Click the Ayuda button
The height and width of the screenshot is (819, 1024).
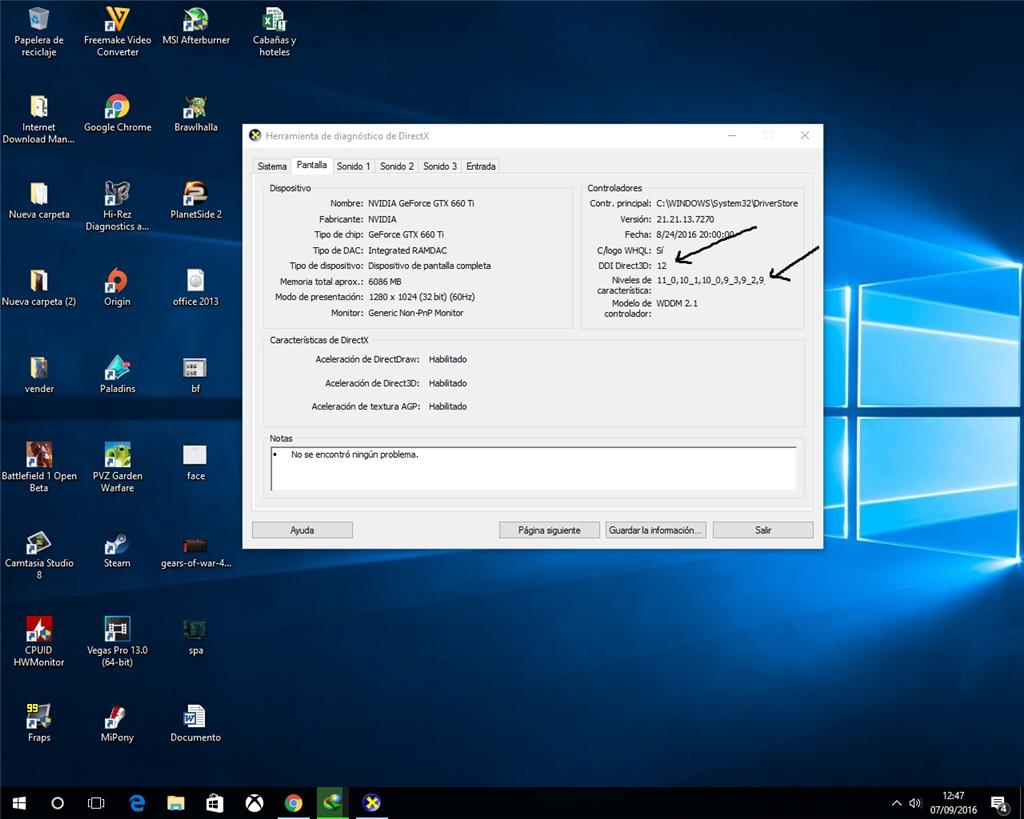pos(302,530)
